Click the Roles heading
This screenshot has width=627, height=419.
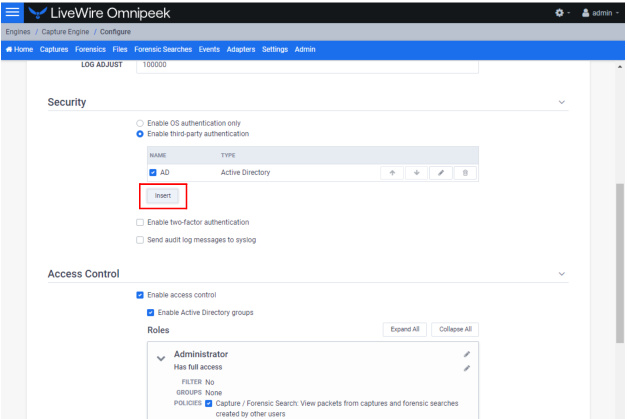click(x=158, y=330)
